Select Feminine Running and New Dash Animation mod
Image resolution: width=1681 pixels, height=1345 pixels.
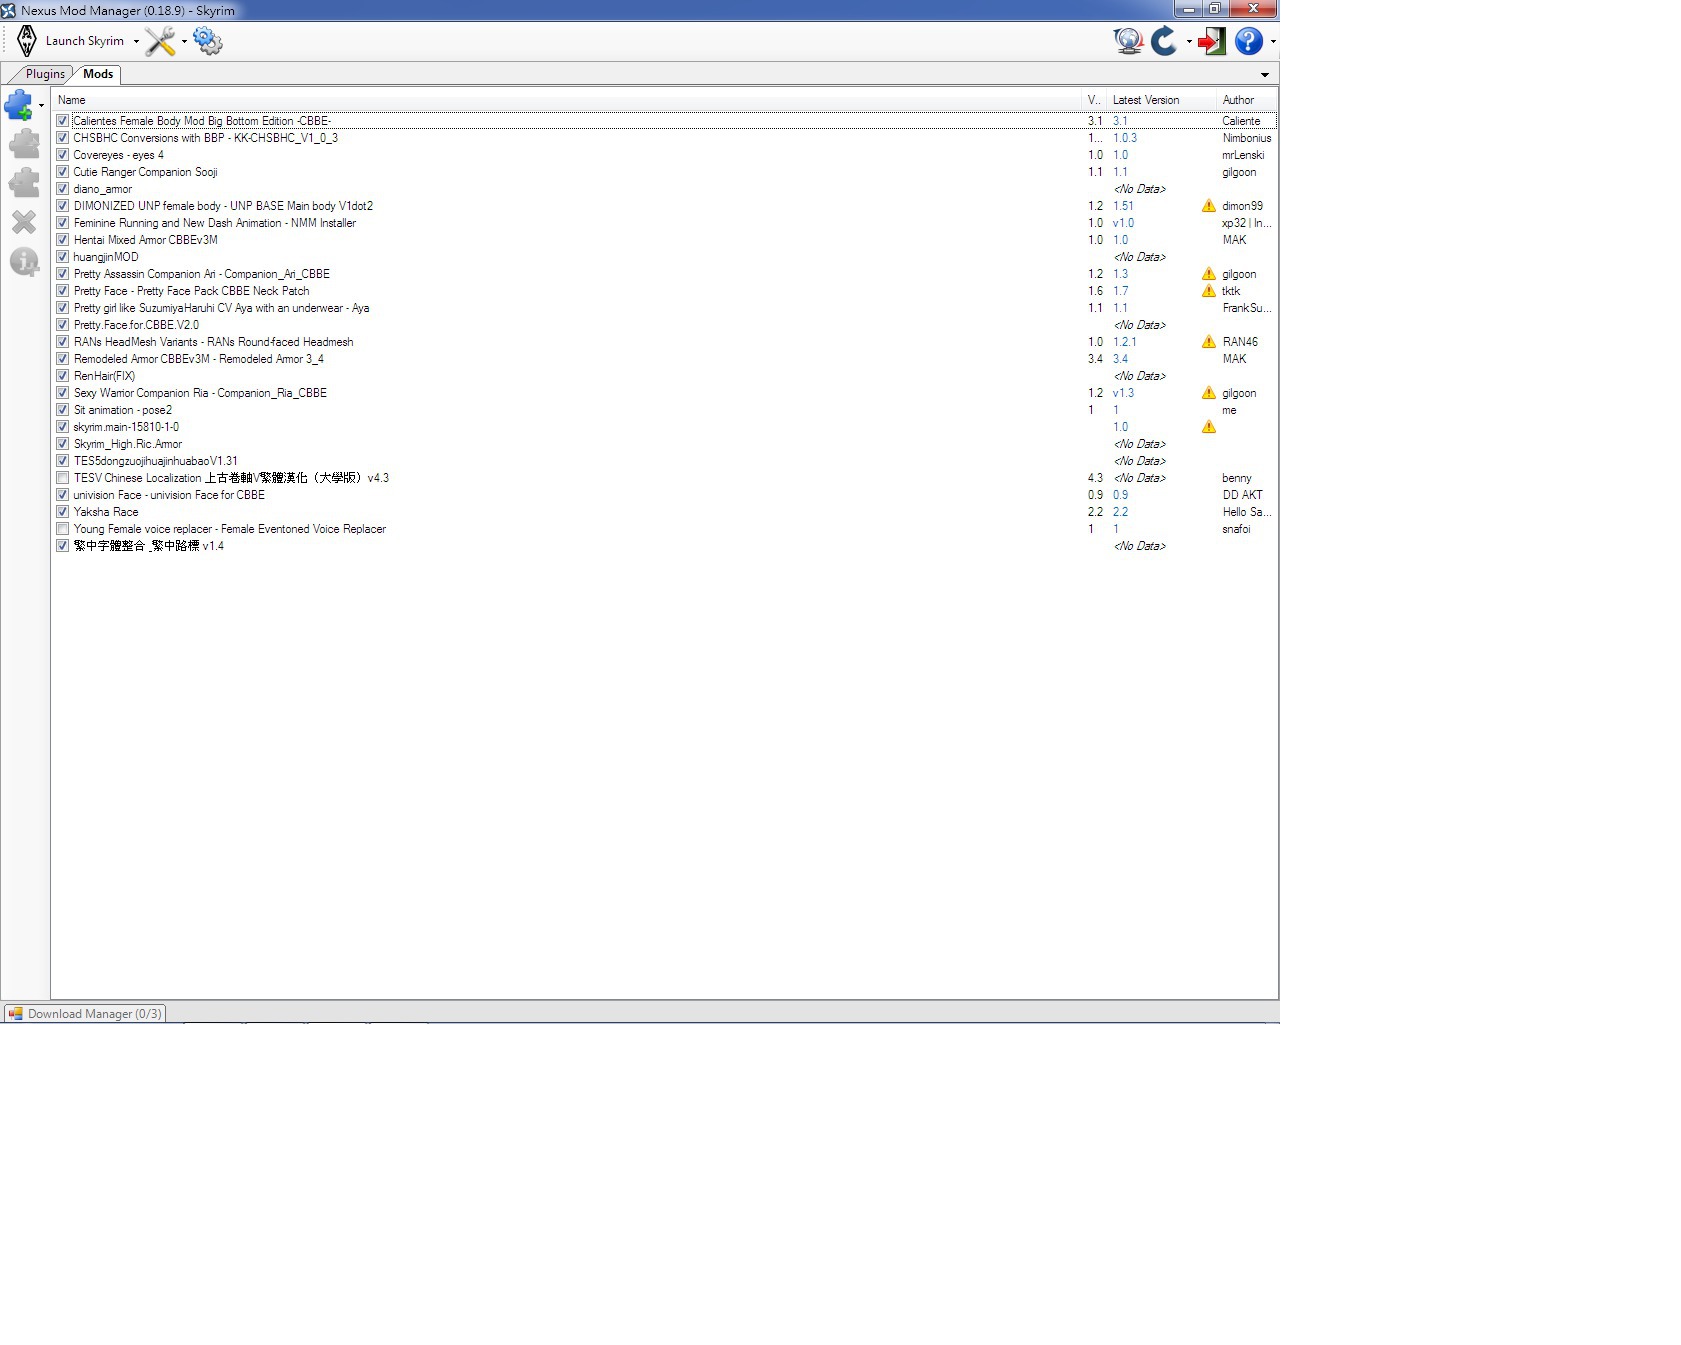[214, 223]
